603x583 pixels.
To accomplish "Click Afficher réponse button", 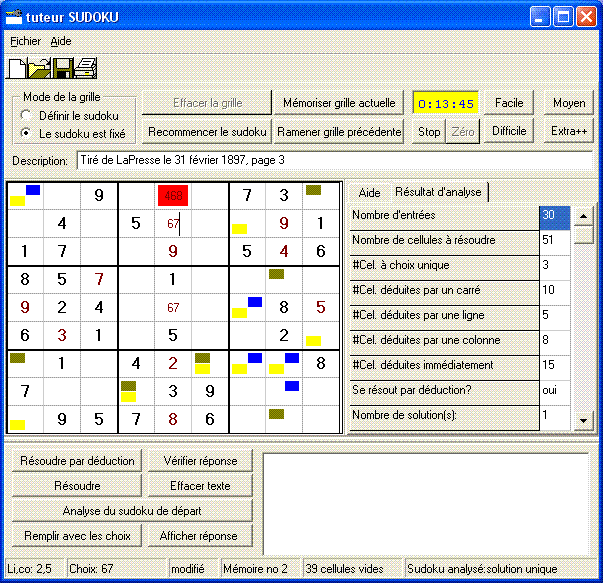I will coord(200,536).
